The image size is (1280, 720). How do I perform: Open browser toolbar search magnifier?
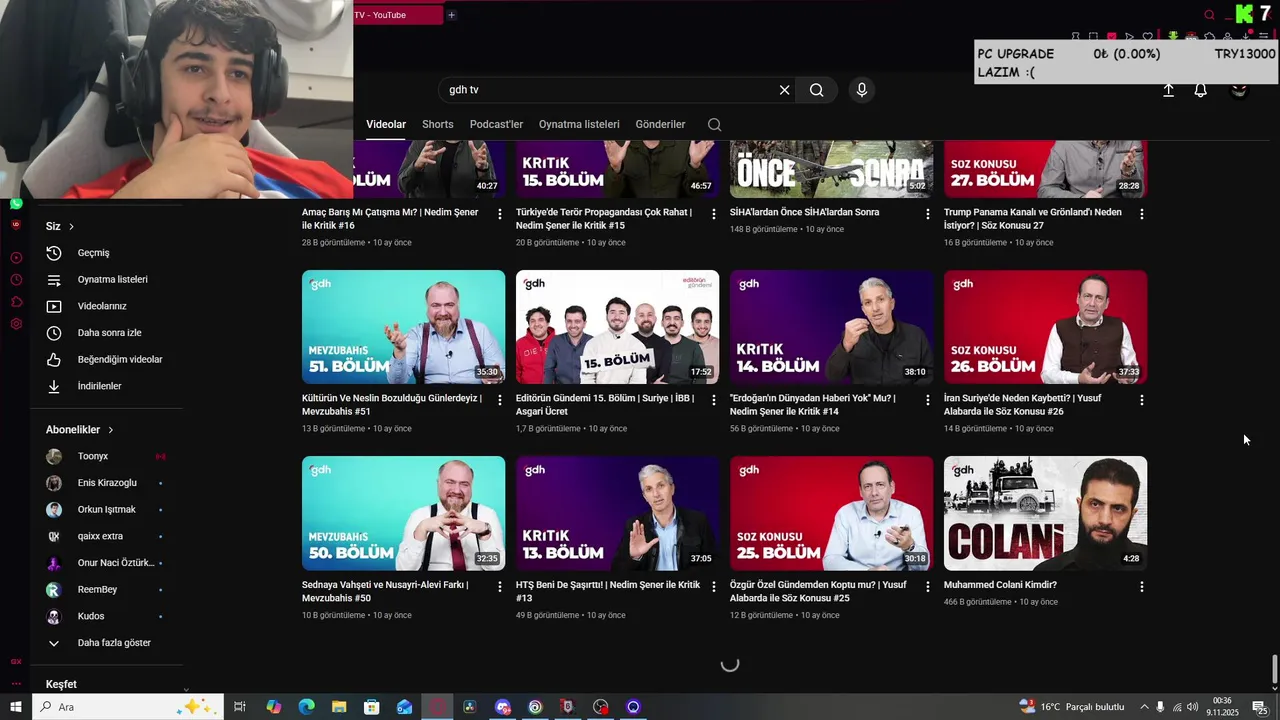(1210, 15)
